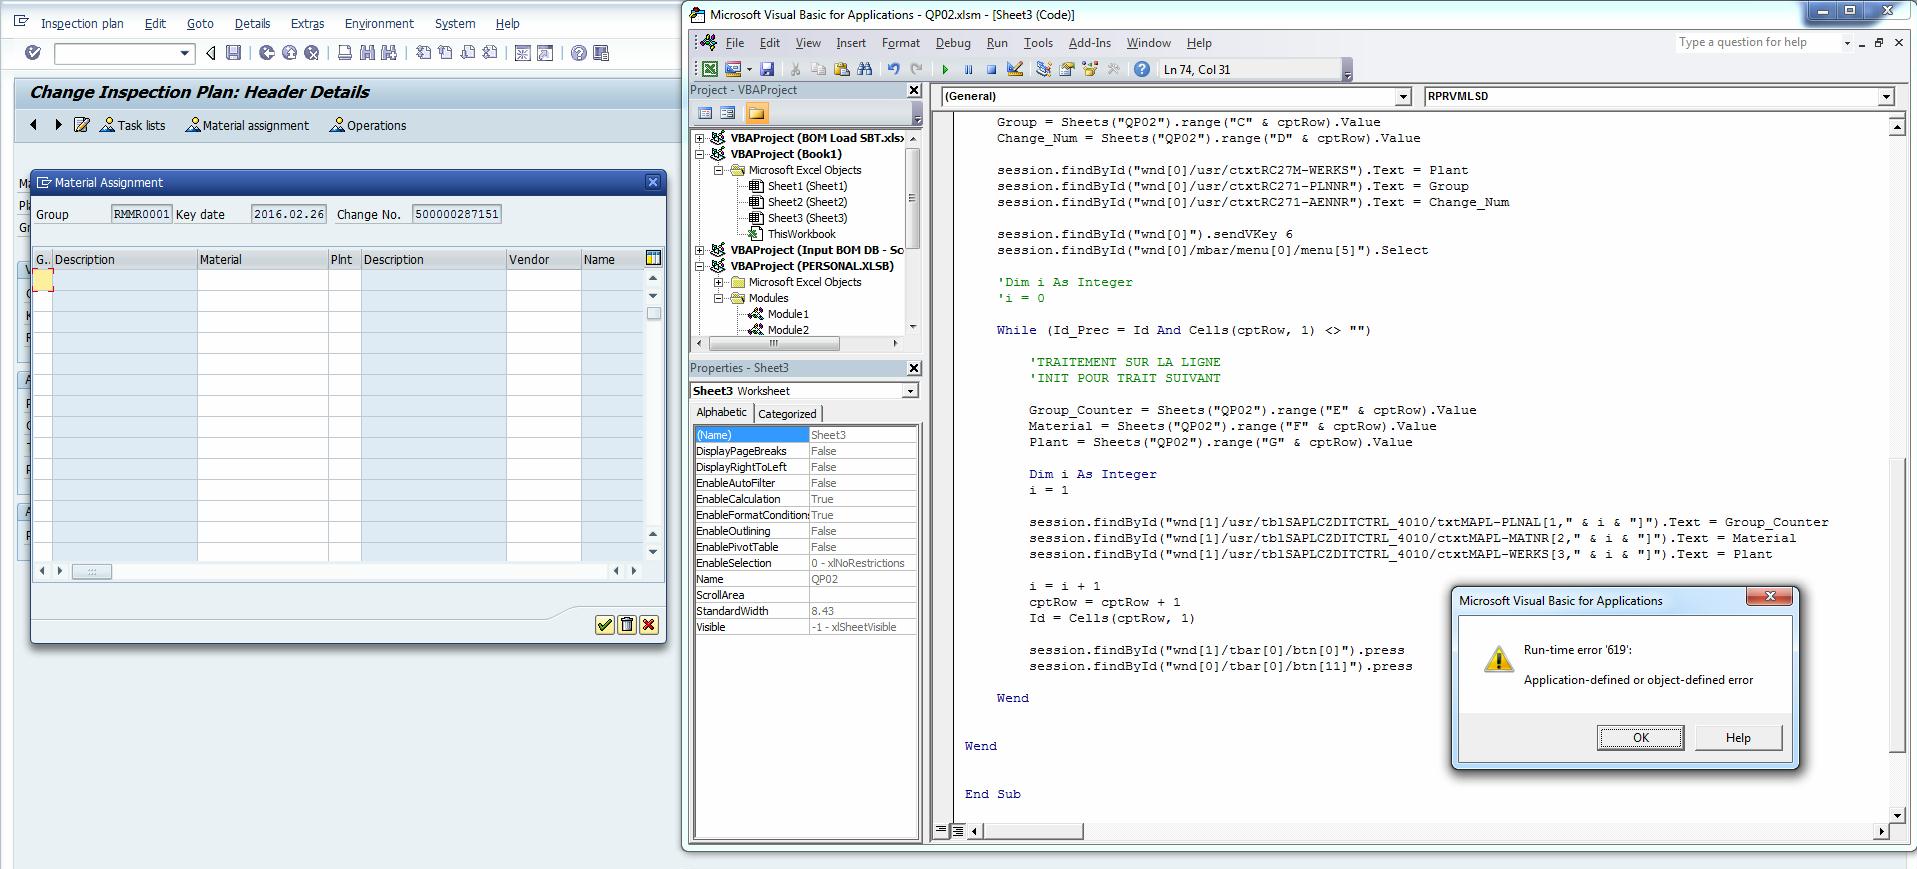Viewport: 1917px width, 869px height.
Task: Click the StandardWidth property row
Action: point(805,611)
